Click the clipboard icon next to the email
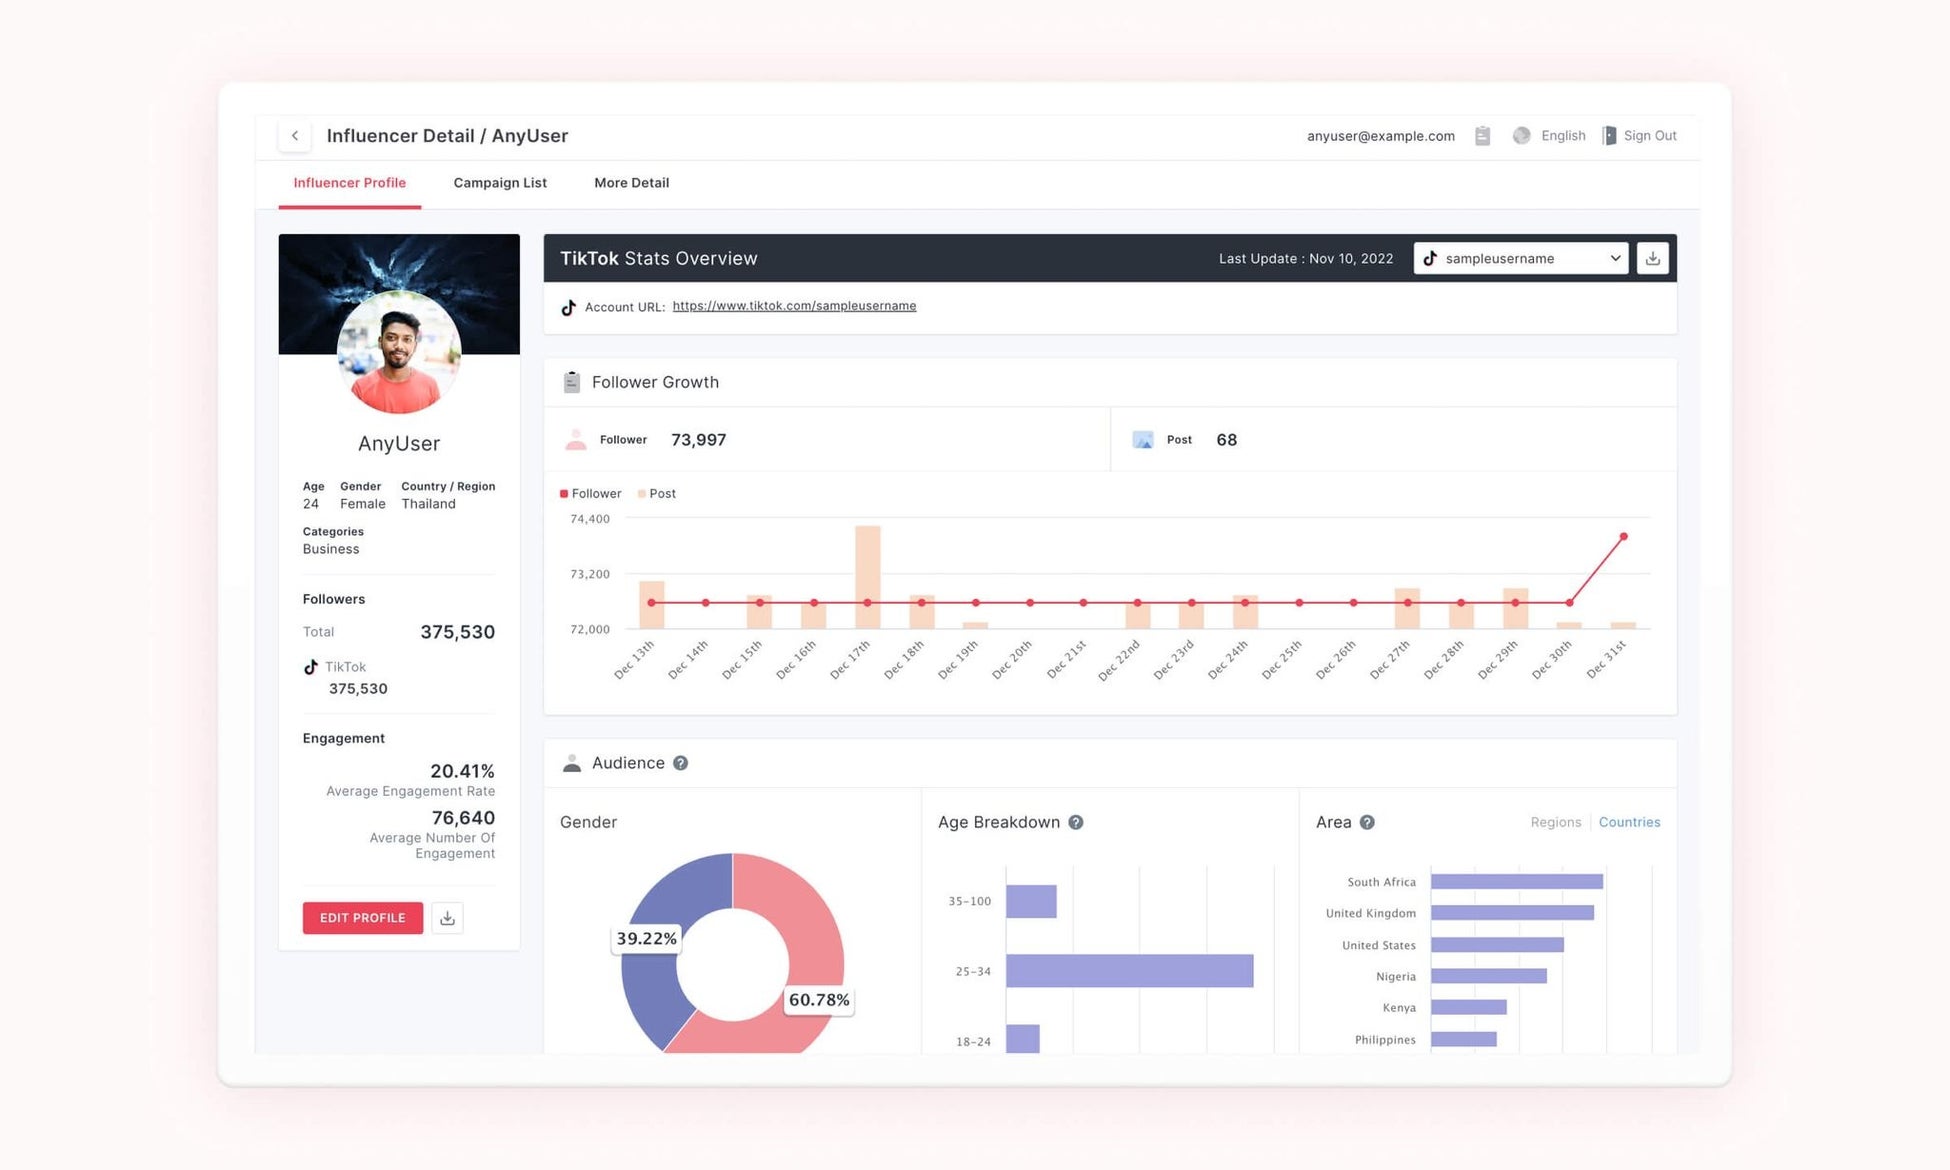This screenshot has width=1950, height=1170. coord(1482,136)
